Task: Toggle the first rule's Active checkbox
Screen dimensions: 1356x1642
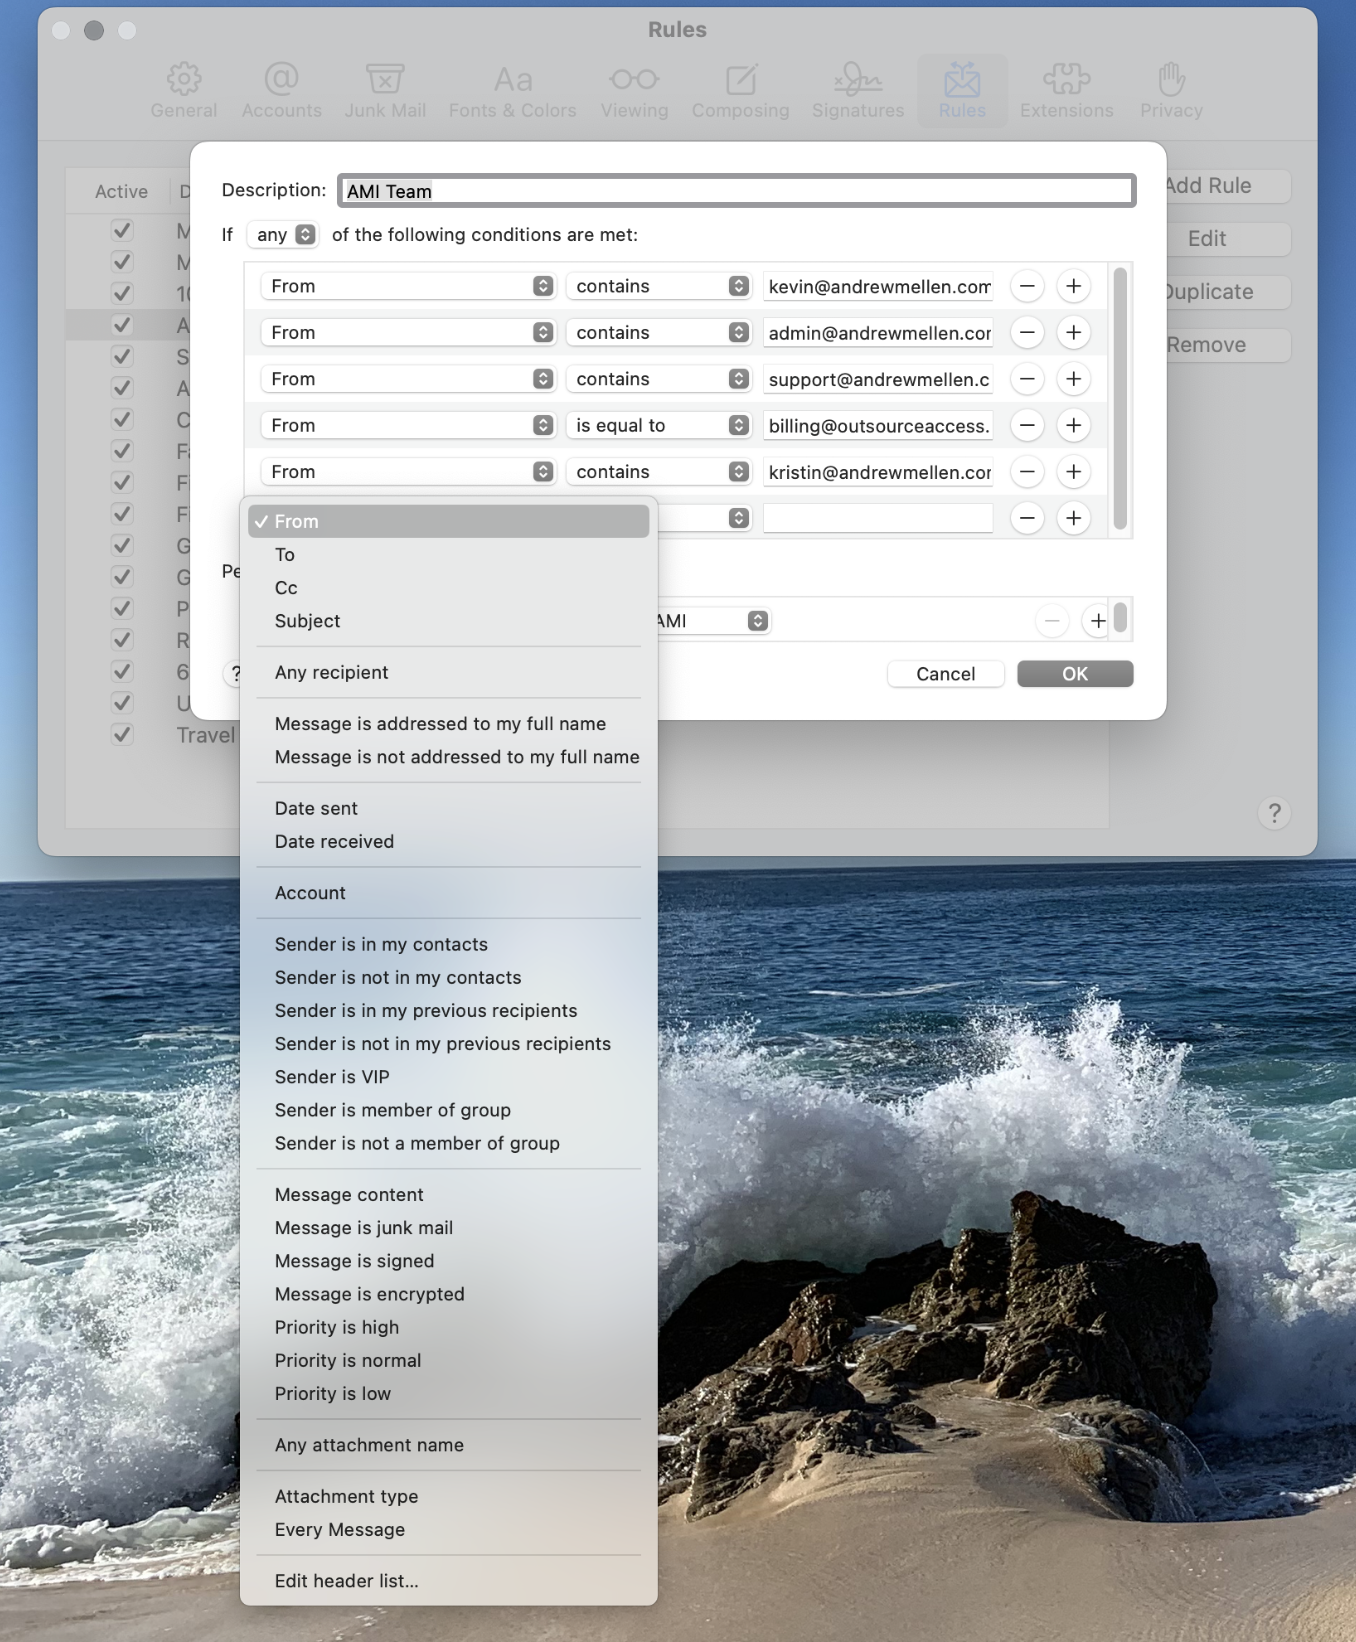Action: pos(122,230)
